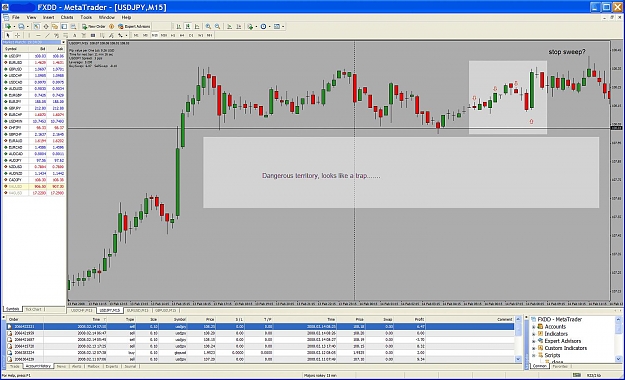
Task: Open the Charts menu
Action: pyautogui.click(x=67, y=18)
